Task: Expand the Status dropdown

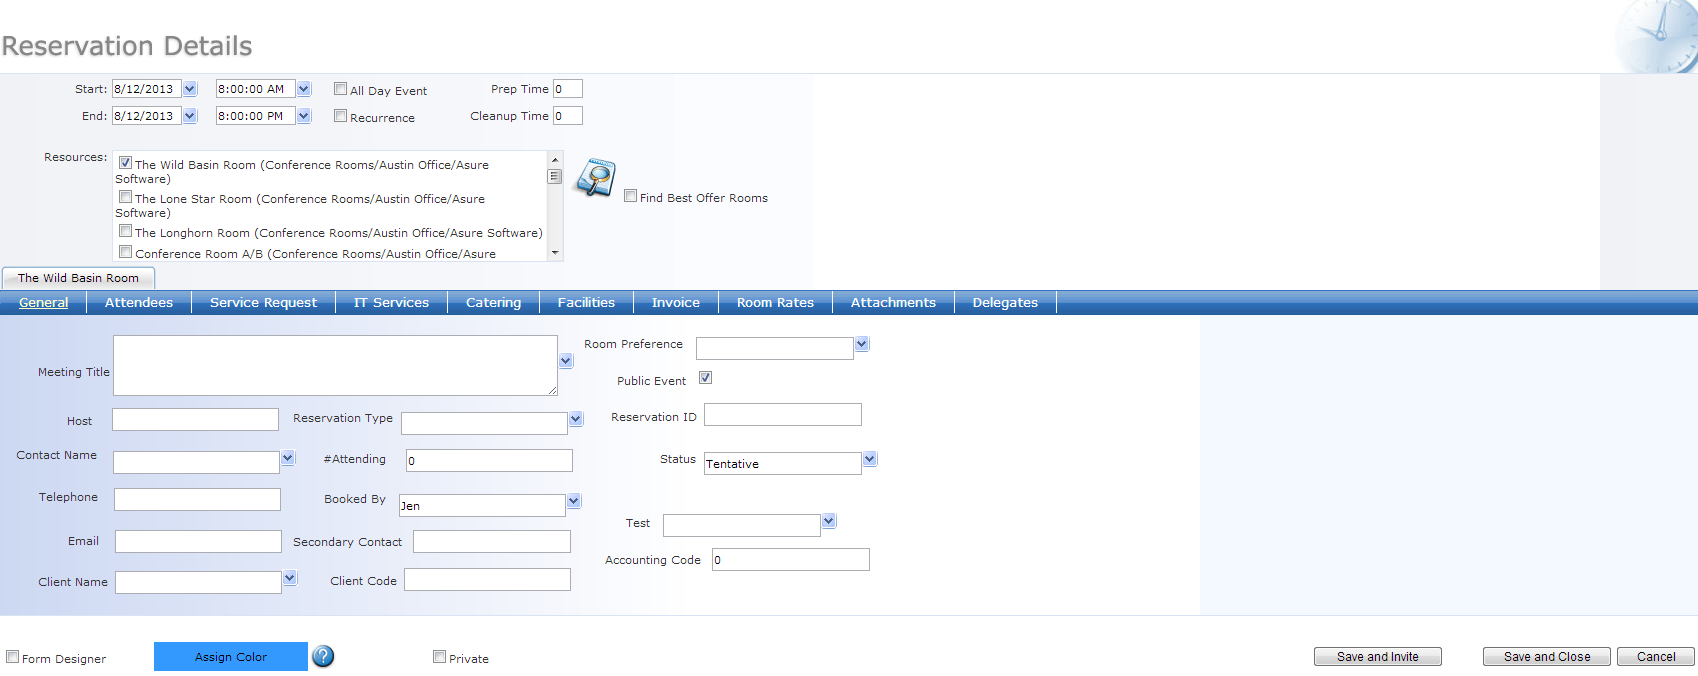Action: (870, 459)
